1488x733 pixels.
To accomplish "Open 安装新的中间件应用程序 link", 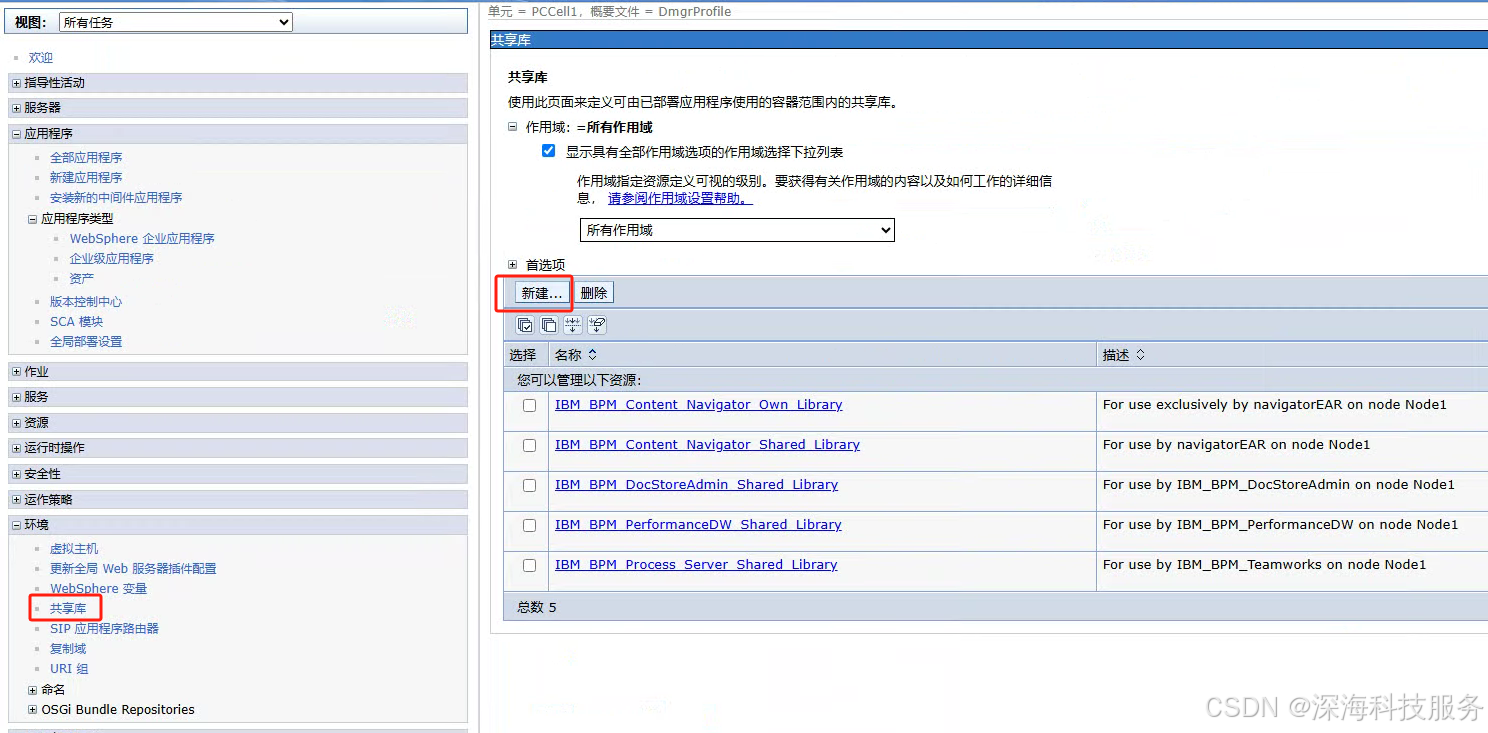I will [116, 198].
